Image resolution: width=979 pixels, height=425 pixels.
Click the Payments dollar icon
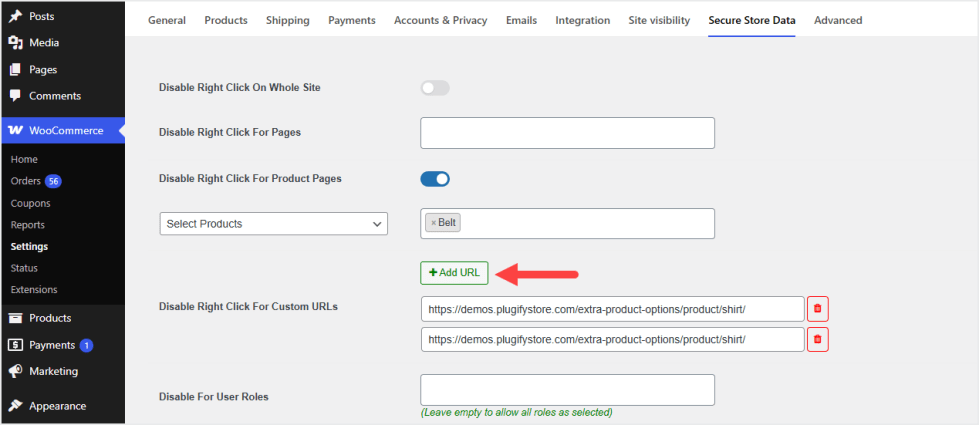16,345
